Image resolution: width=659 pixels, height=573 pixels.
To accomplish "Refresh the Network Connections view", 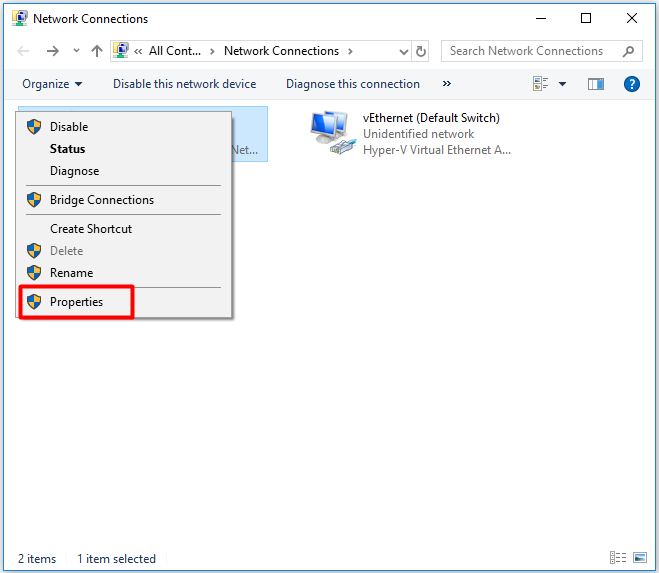I will click(x=421, y=51).
